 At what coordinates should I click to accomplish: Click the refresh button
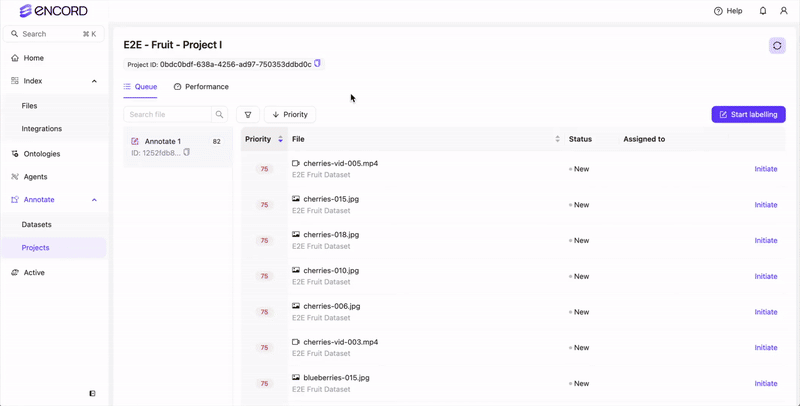click(777, 46)
